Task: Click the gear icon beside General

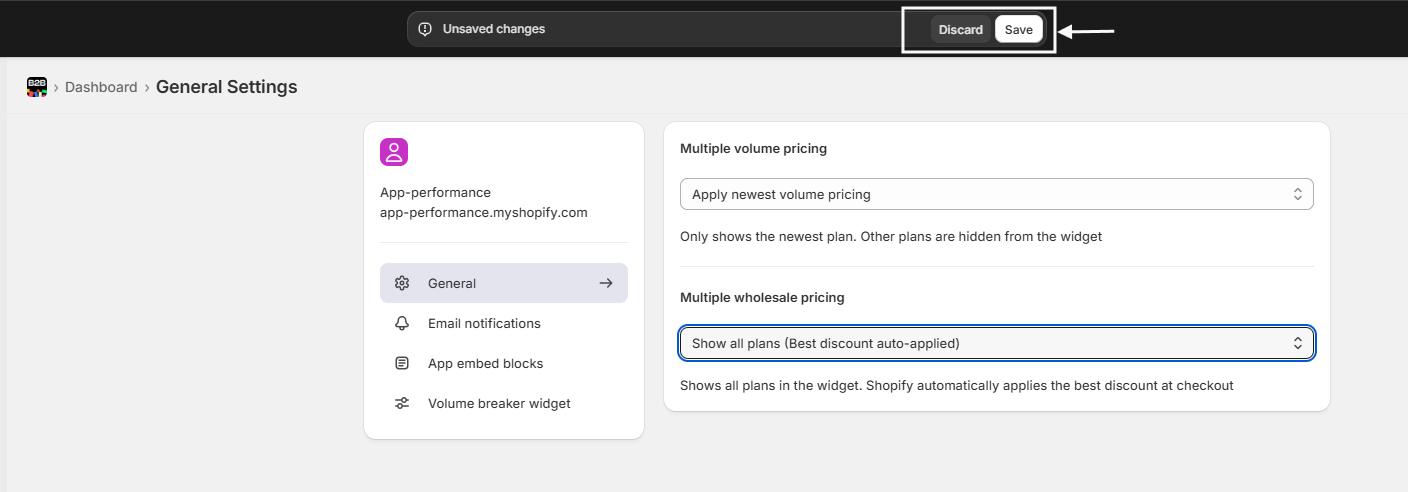Action: coord(402,283)
